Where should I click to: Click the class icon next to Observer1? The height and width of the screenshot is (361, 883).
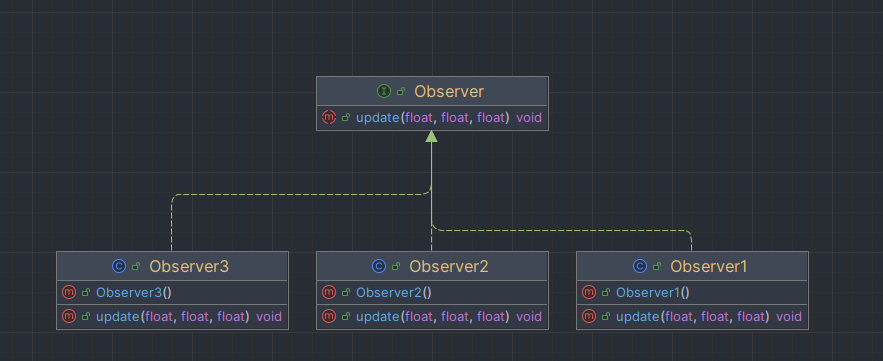640,266
